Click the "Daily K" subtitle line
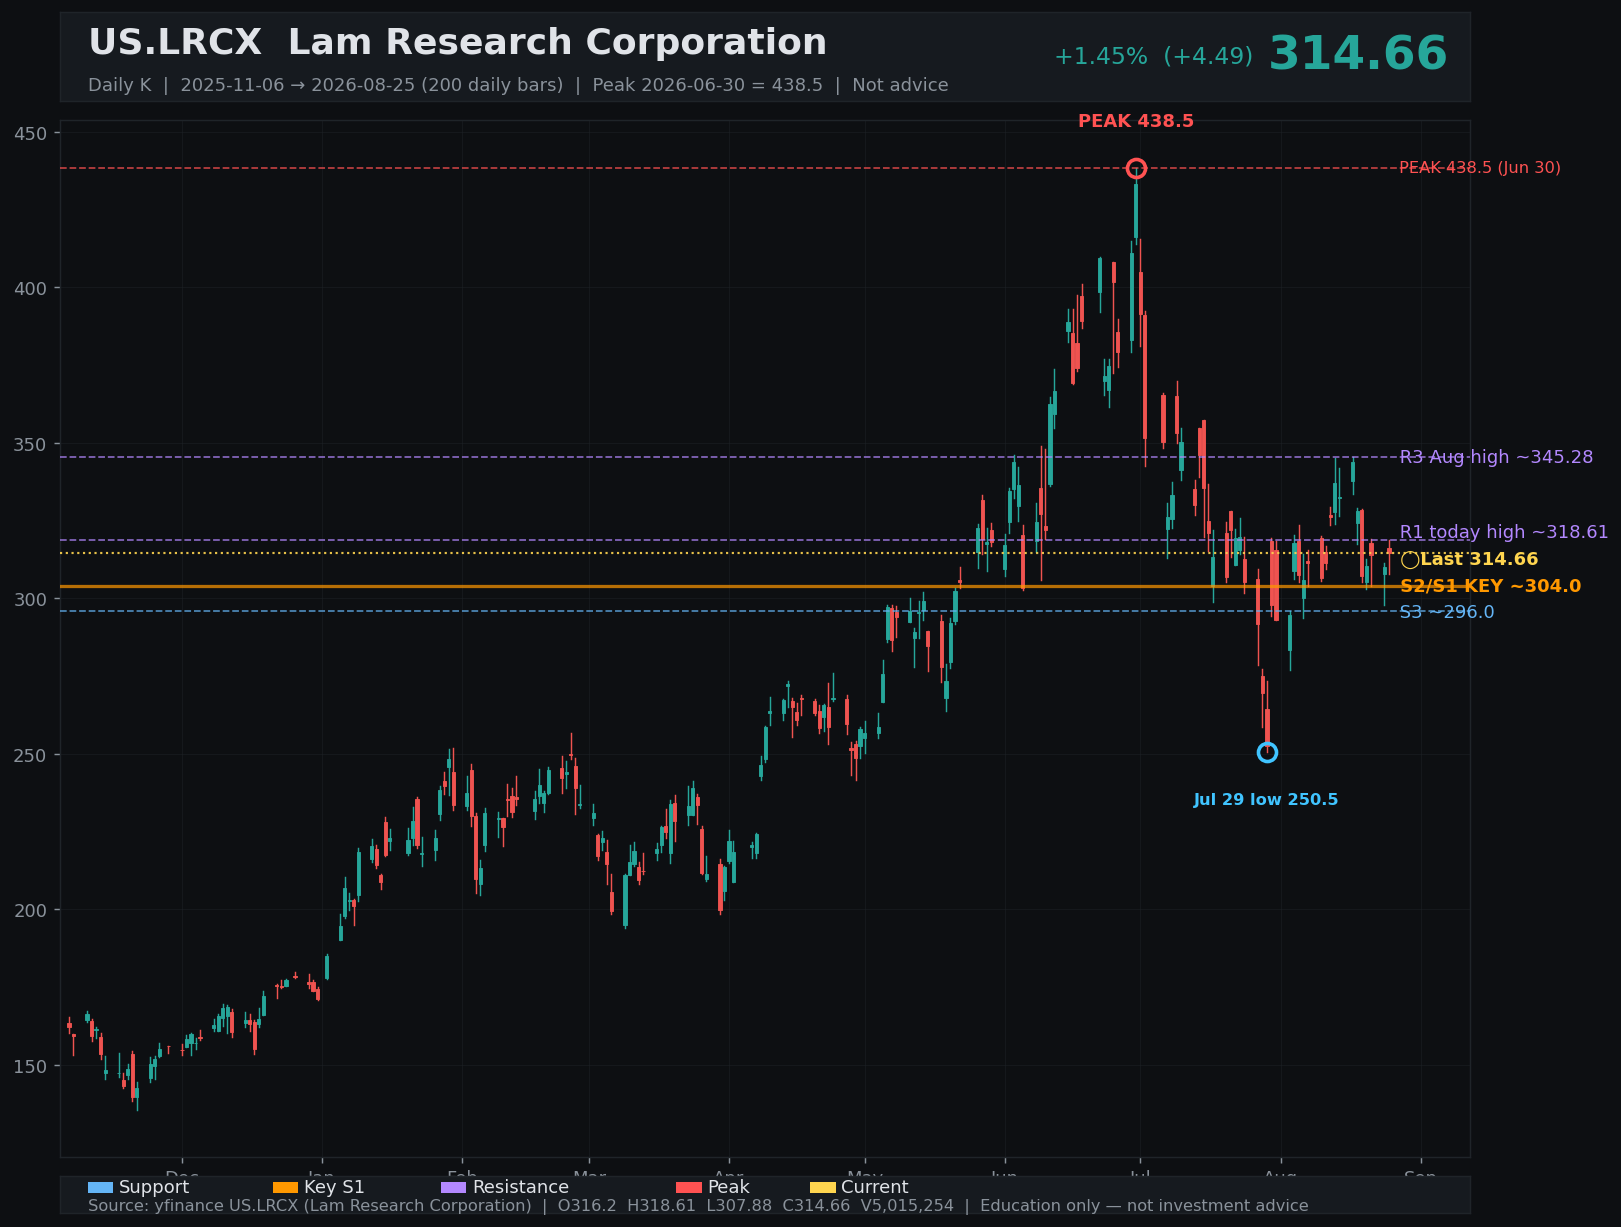Screen dimensions: 1621x1227 coord(518,85)
